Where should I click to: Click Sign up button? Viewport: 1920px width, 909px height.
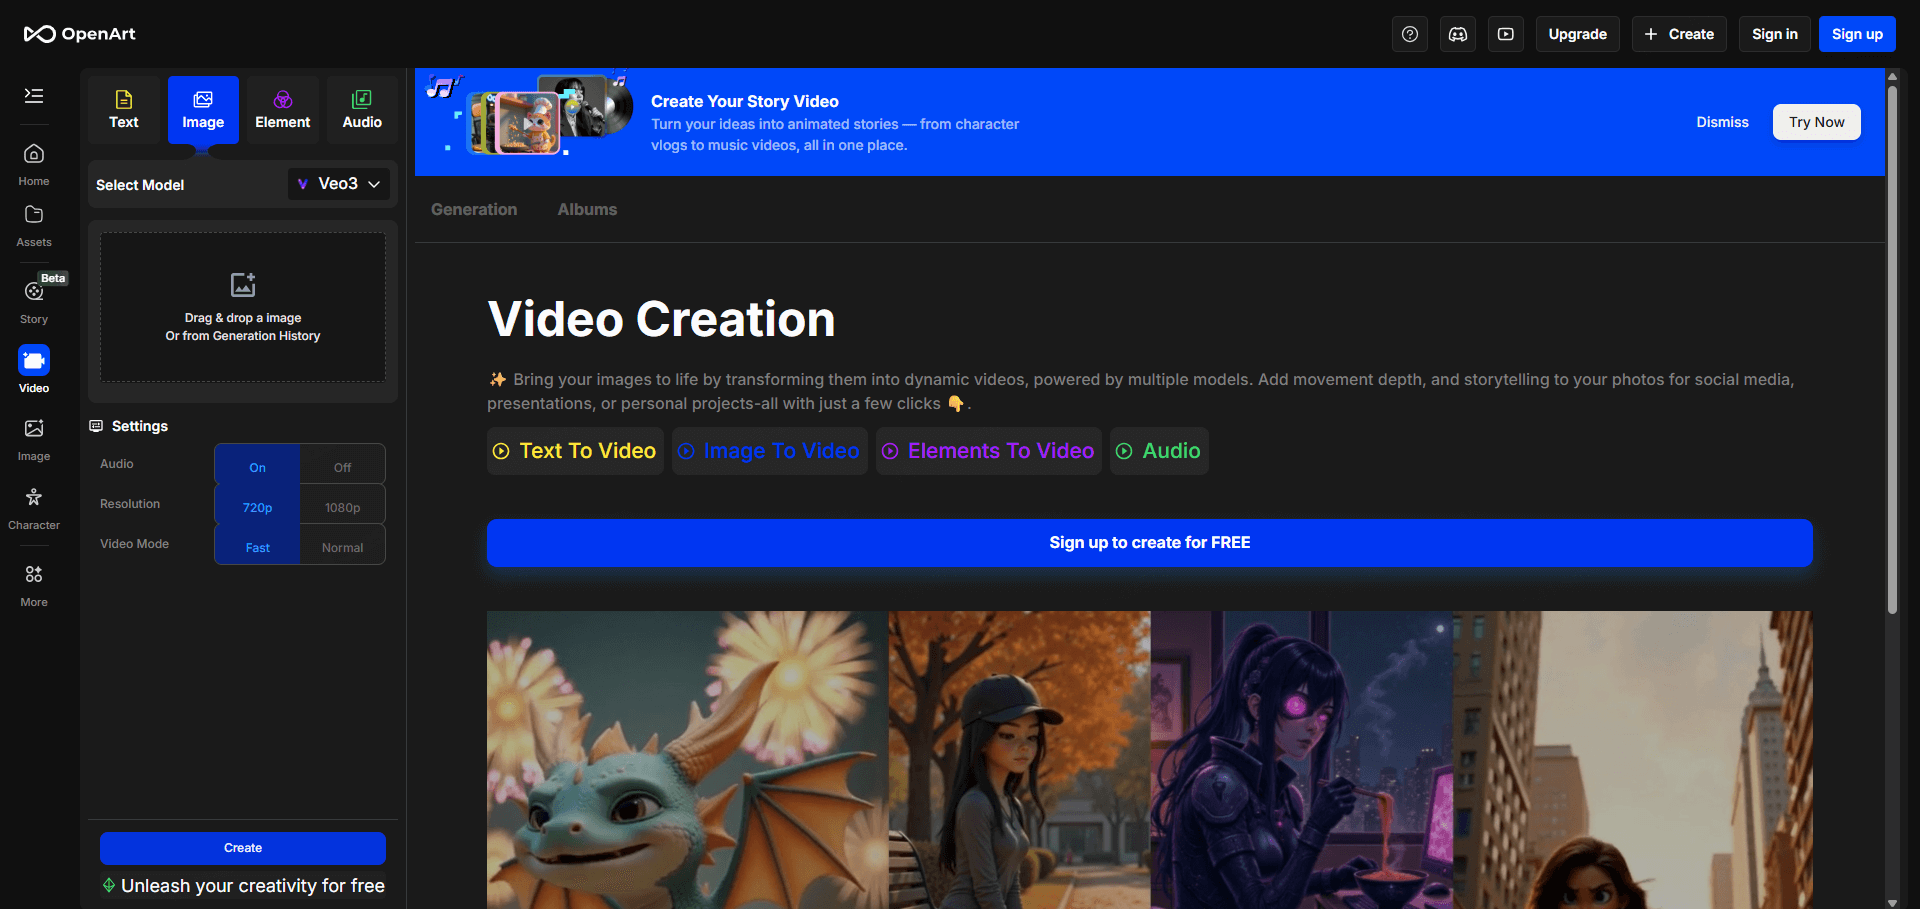click(1857, 34)
